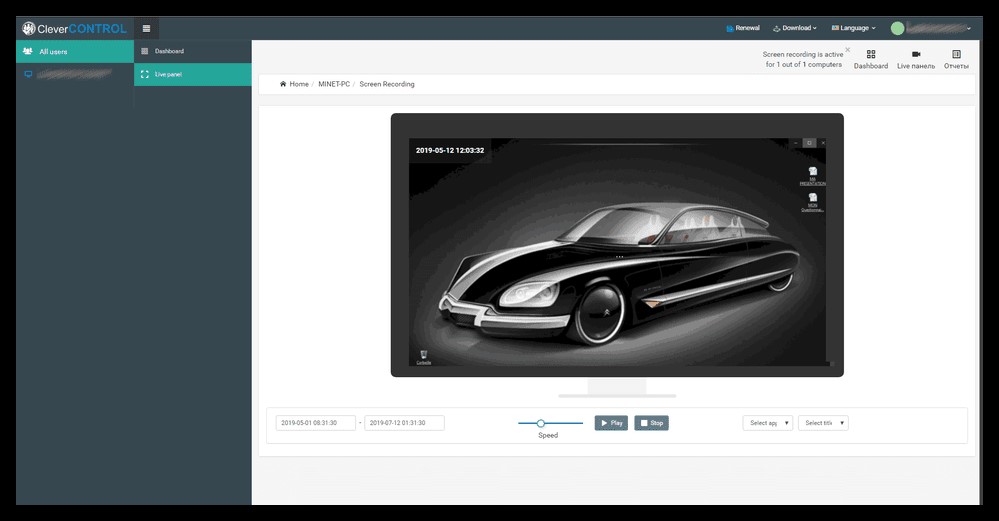Open Dashboard in side menu
The image size is (999, 521).
193,51
